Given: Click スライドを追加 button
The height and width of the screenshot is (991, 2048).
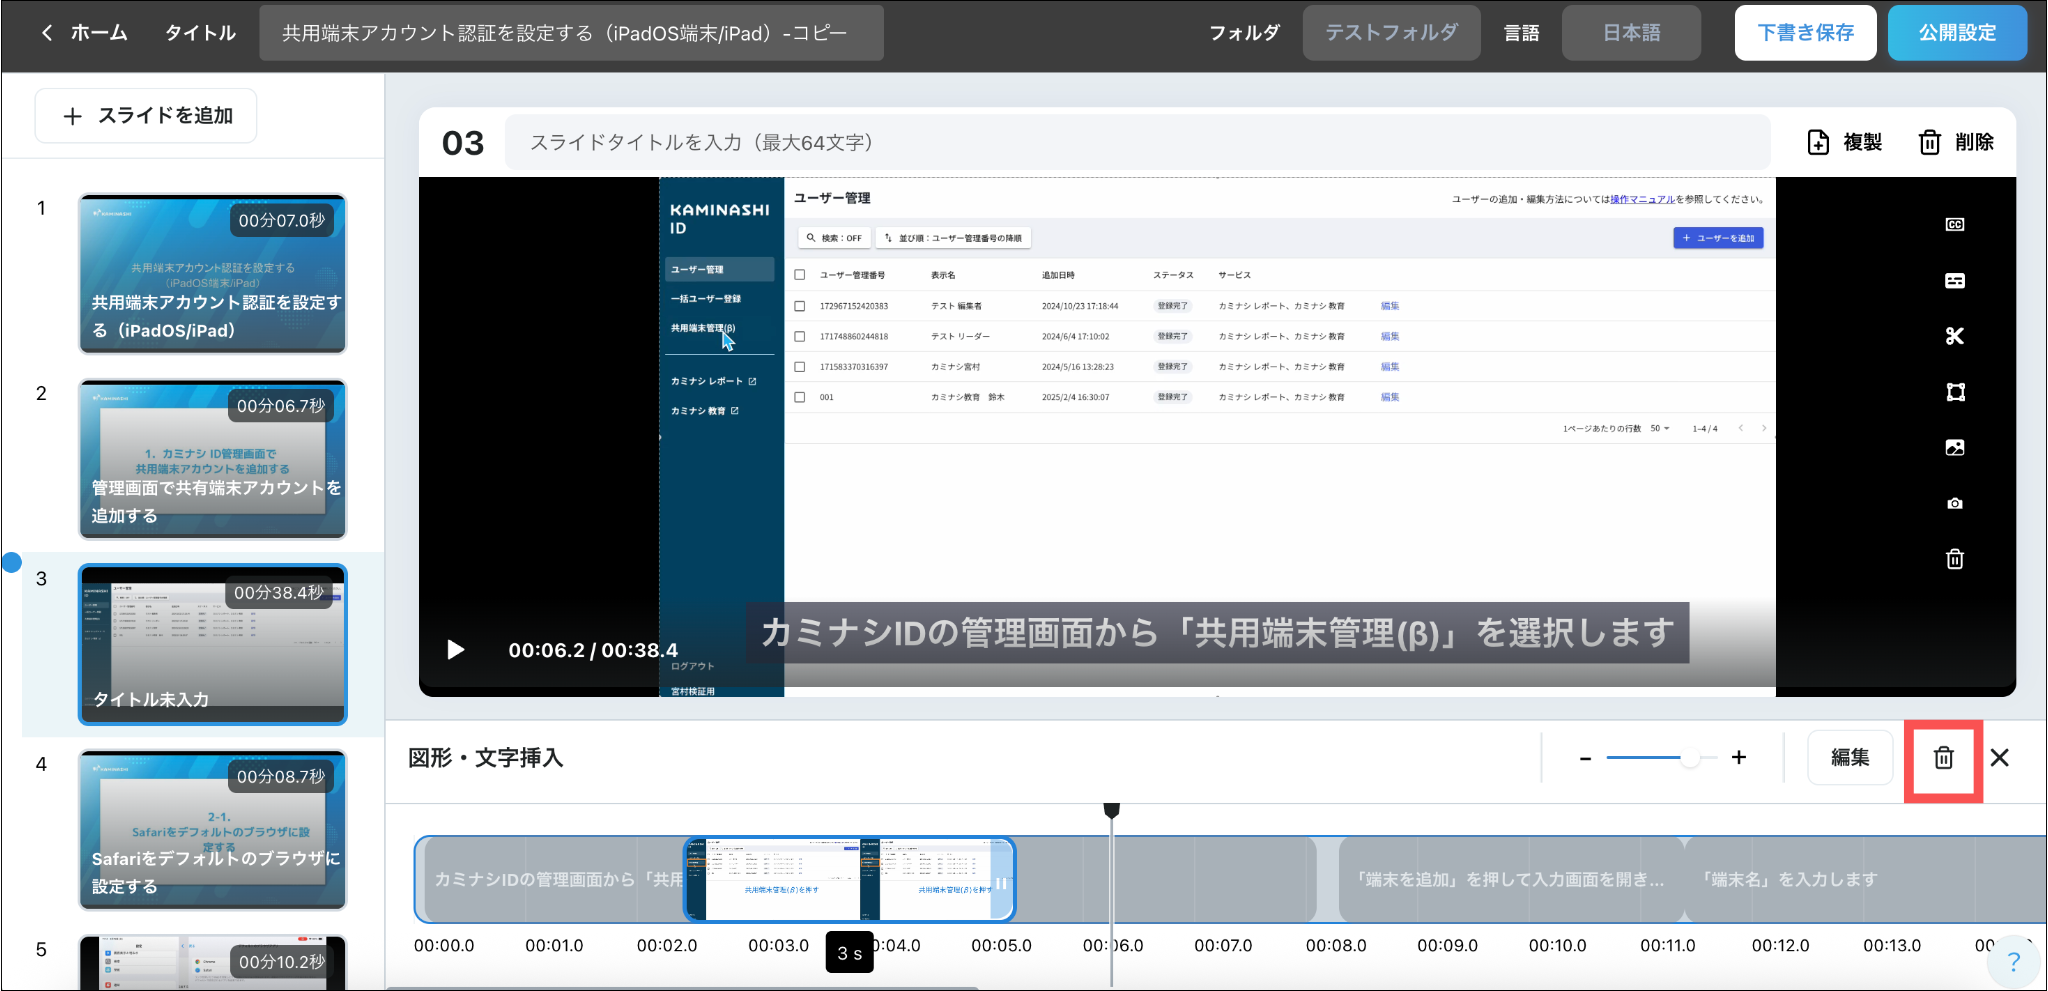Looking at the screenshot, I should [x=146, y=116].
